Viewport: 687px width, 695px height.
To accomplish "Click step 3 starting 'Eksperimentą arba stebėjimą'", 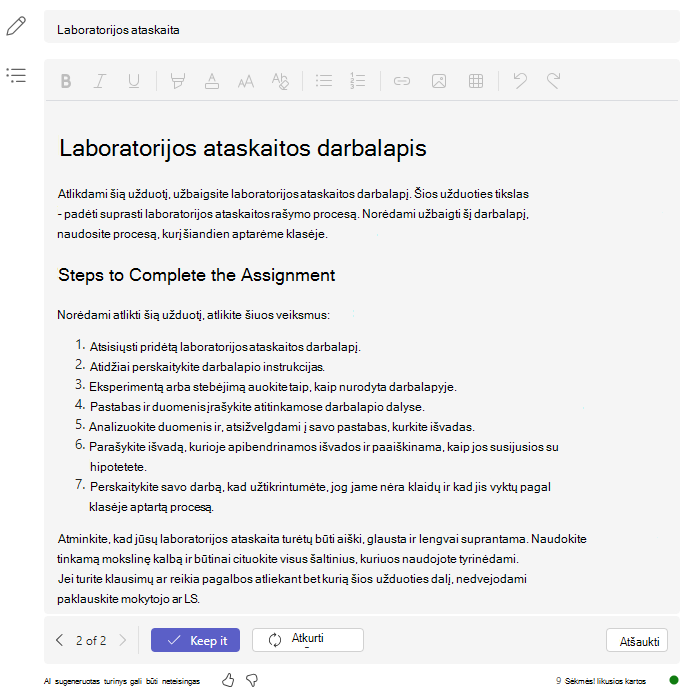I will coord(273,387).
